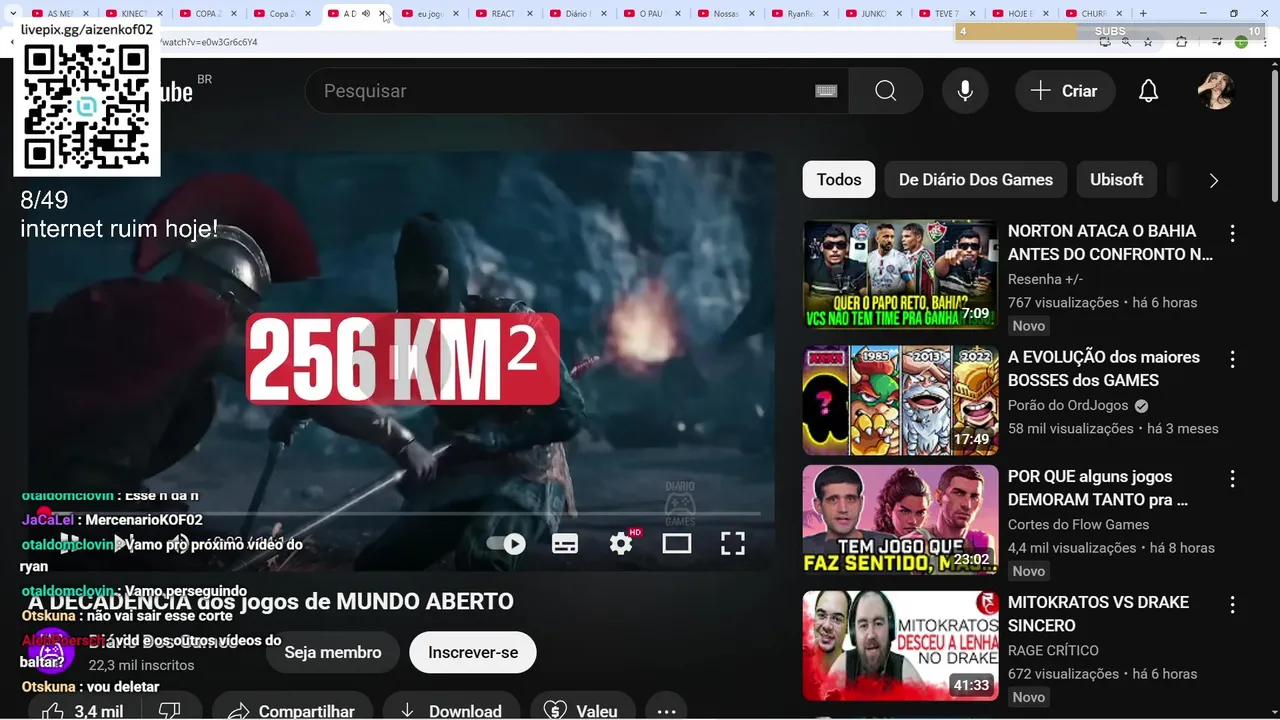The width and height of the screenshot is (1280, 720).
Task: Select the Ubisoft filter chip
Action: click(1116, 180)
